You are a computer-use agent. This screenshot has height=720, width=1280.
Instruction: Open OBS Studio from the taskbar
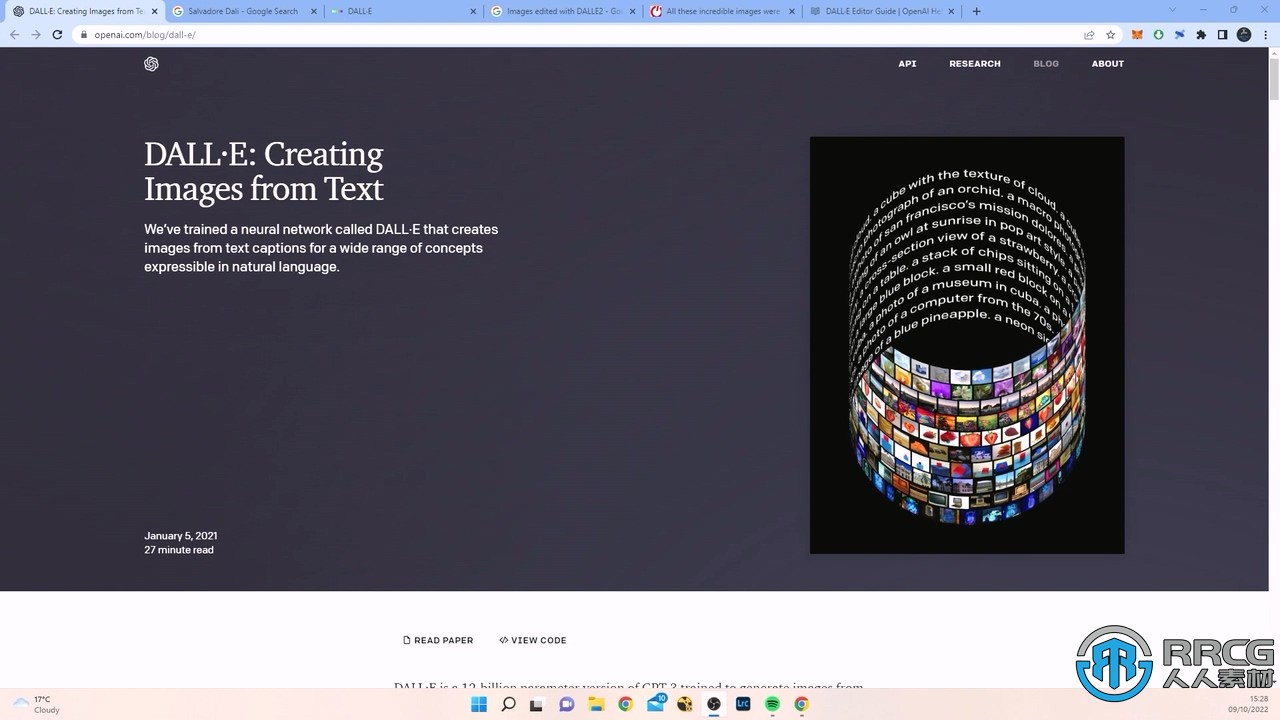714,704
